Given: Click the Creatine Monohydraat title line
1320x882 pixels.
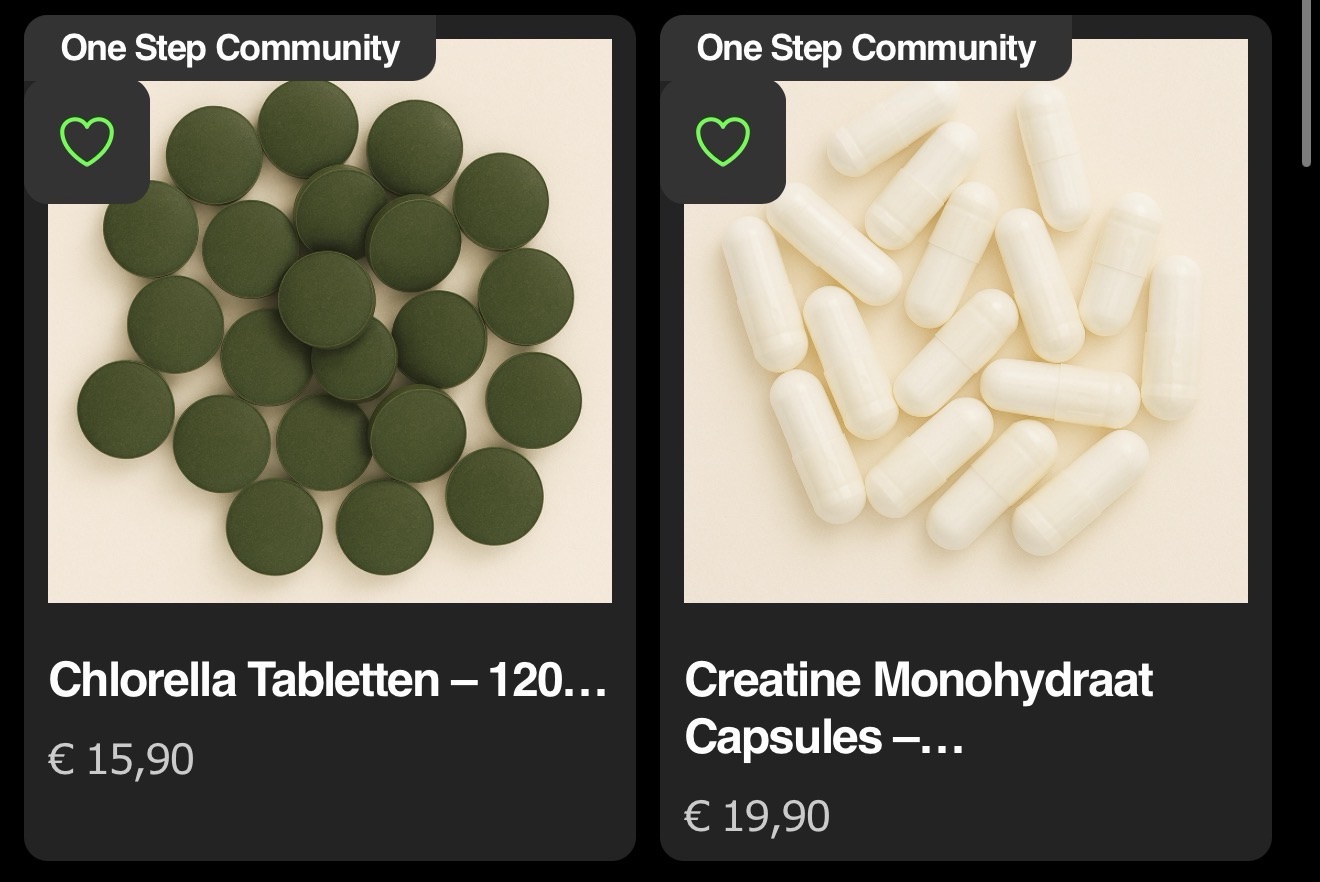Looking at the screenshot, I should tap(918, 680).
